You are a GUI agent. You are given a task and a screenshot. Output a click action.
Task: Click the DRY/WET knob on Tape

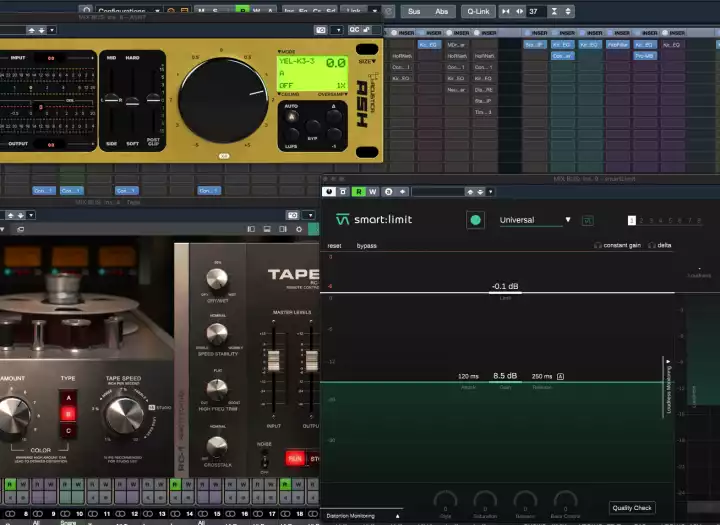[x=217, y=279]
